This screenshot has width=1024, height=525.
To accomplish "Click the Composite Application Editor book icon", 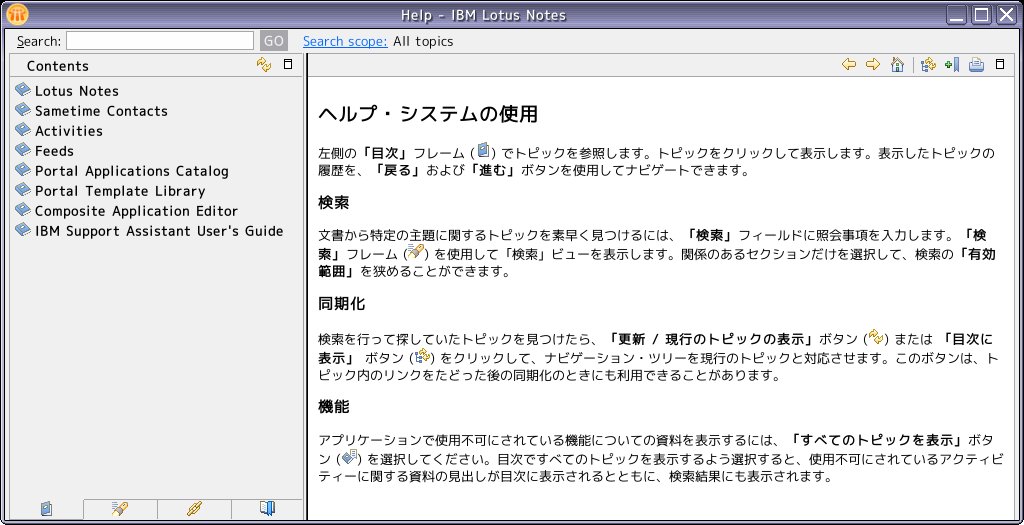I will pos(23,210).
